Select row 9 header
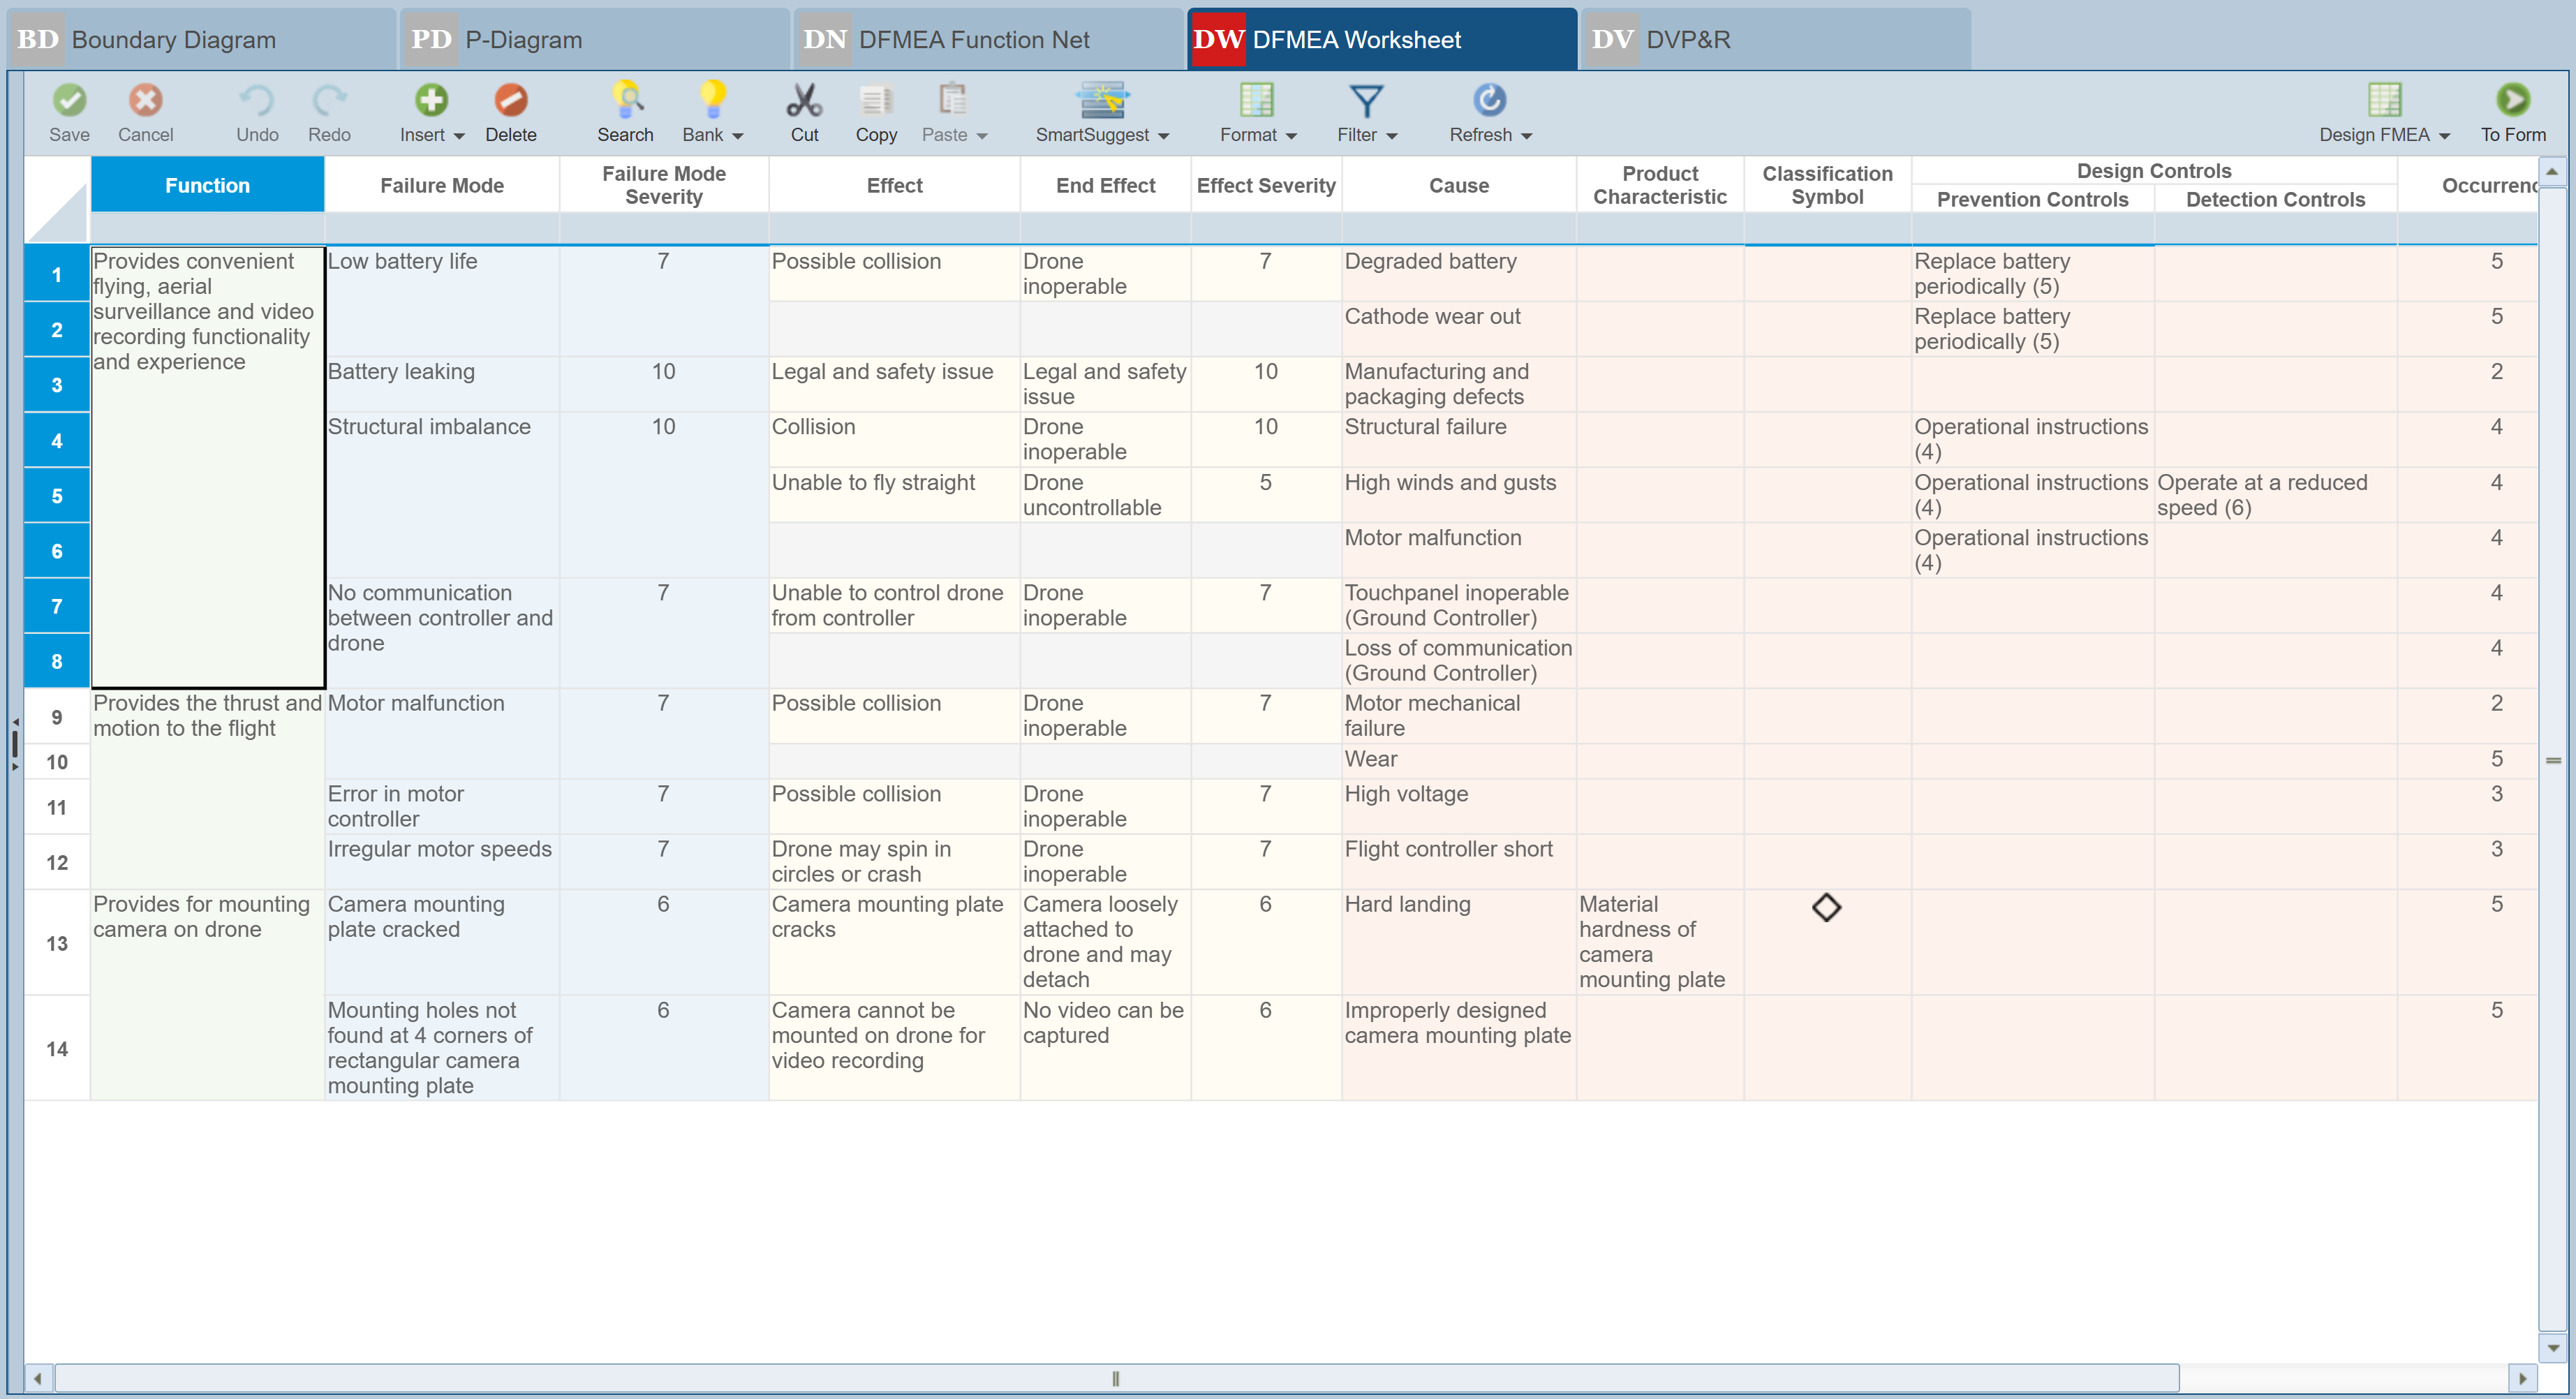Viewport: 2576px width, 1399px height. [x=57, y=717]
